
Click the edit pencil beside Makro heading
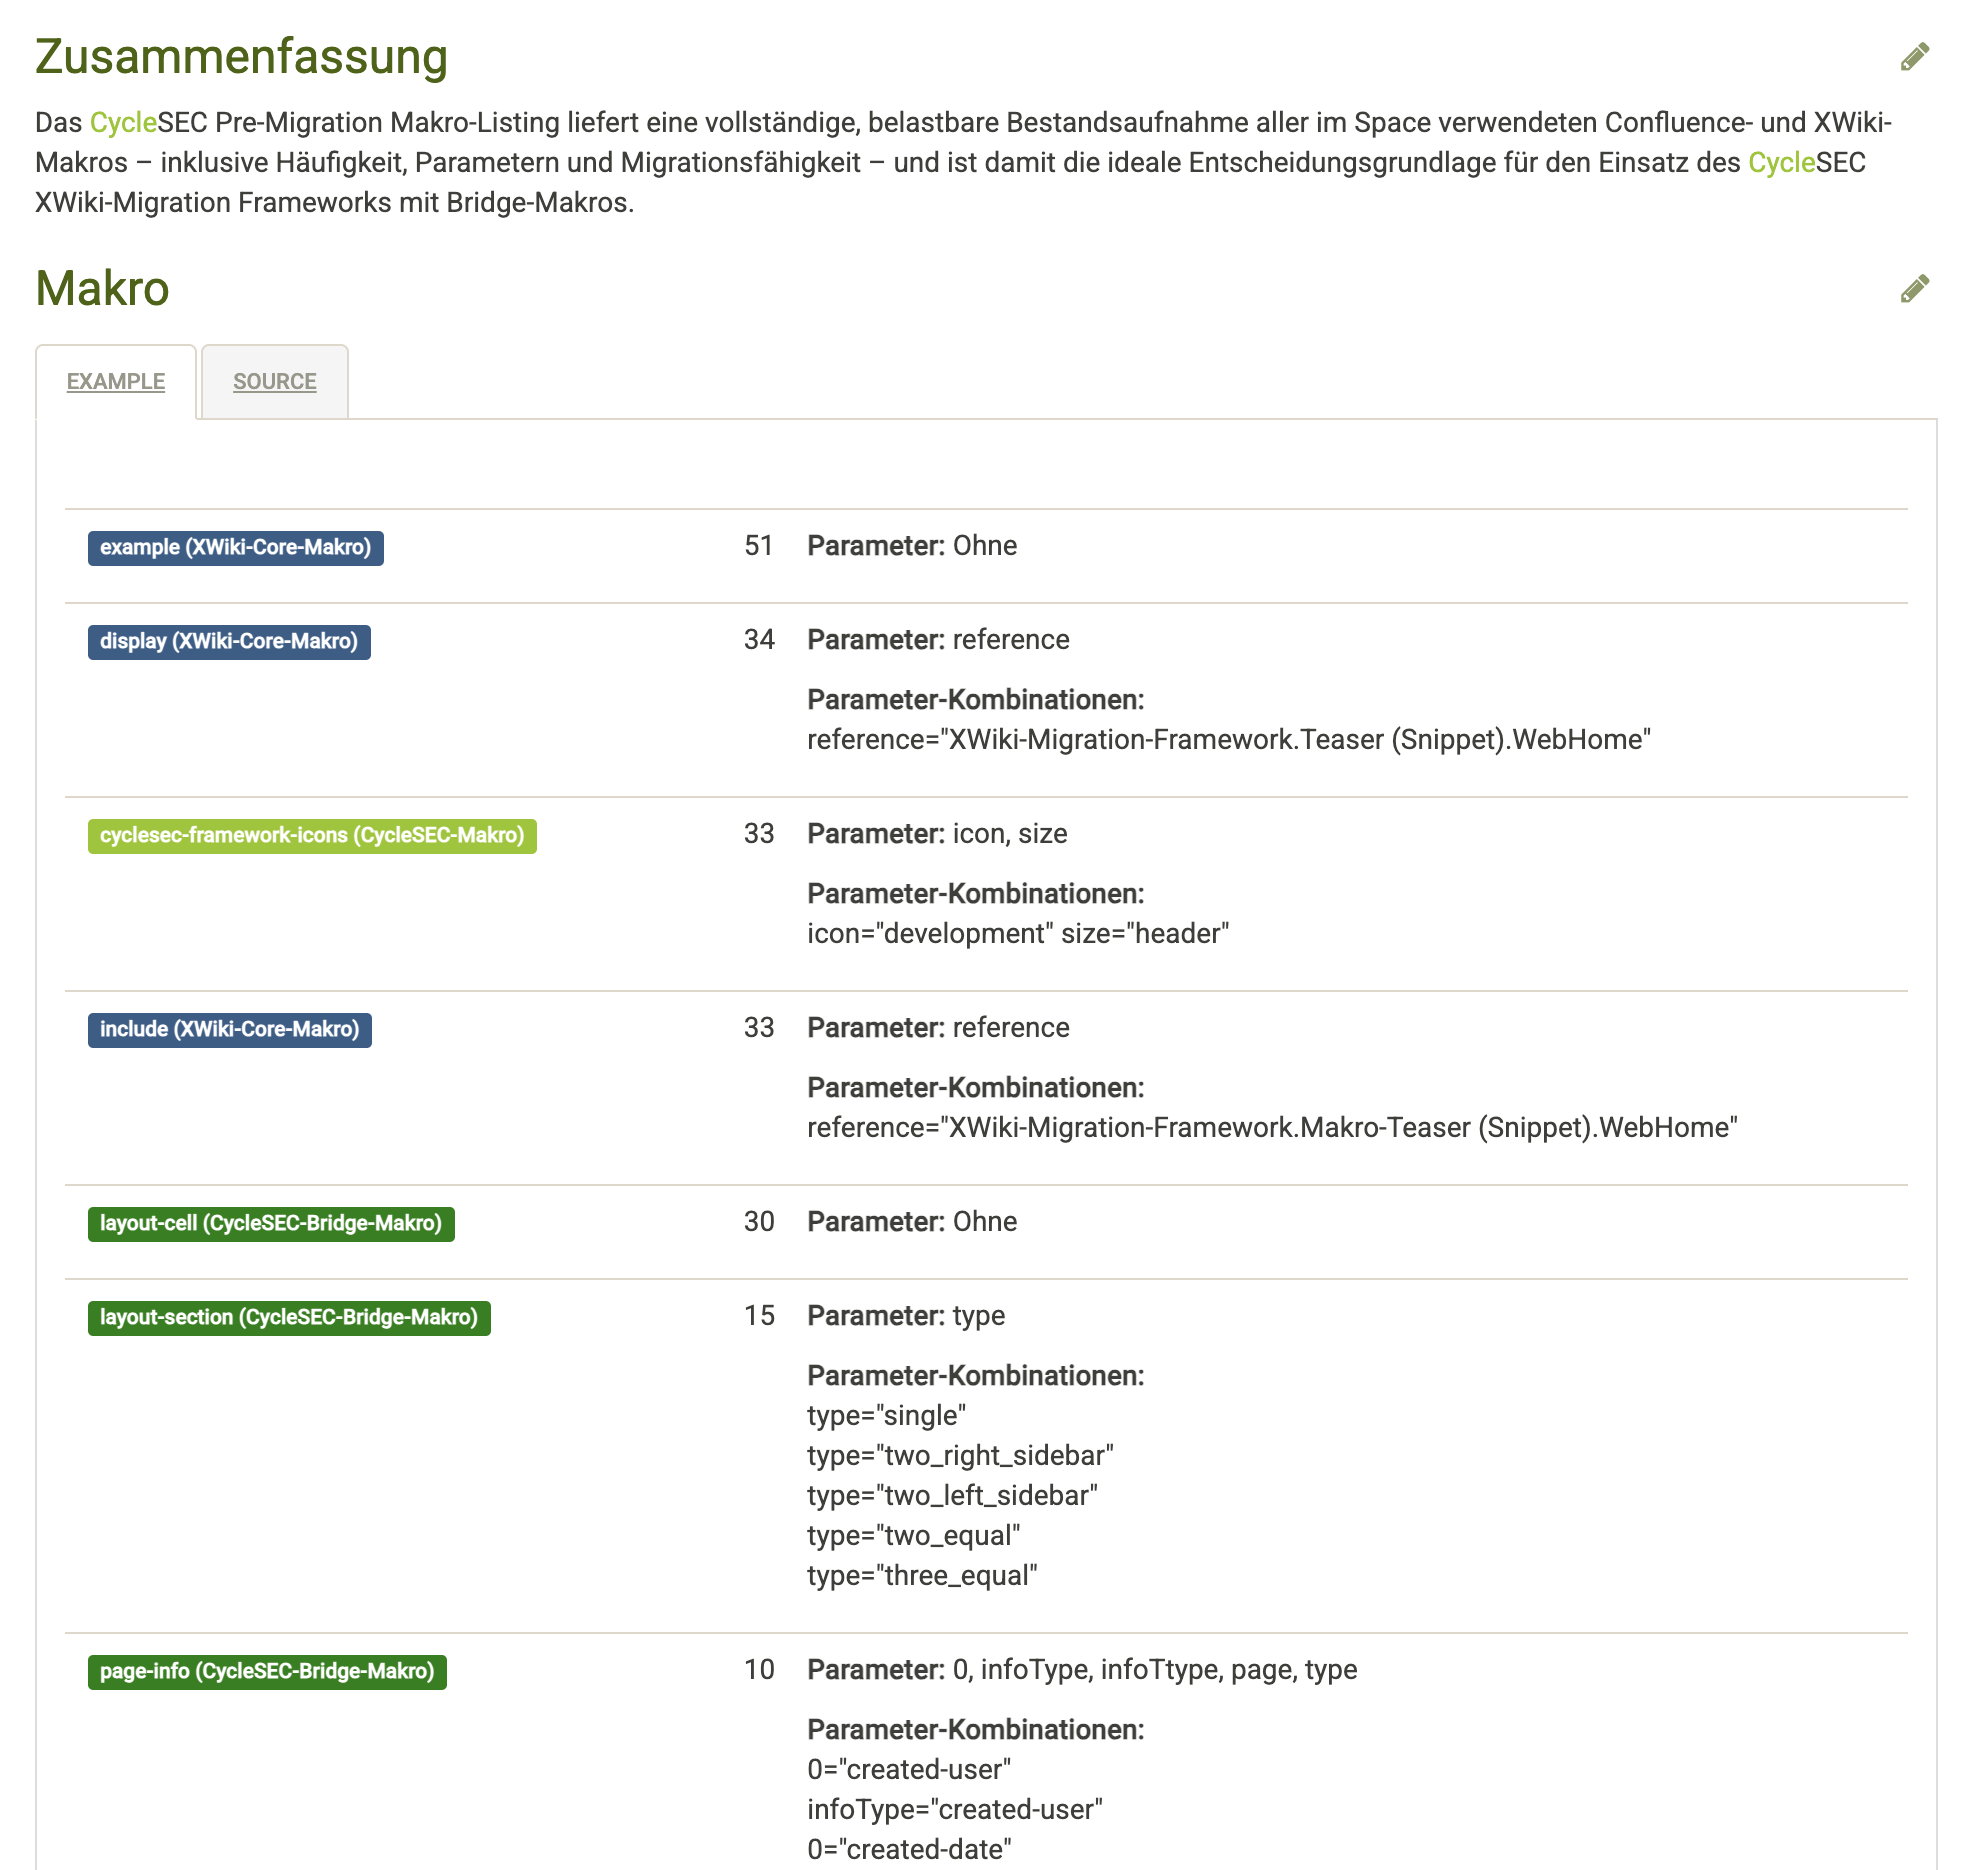click(x=1914, y=289)
